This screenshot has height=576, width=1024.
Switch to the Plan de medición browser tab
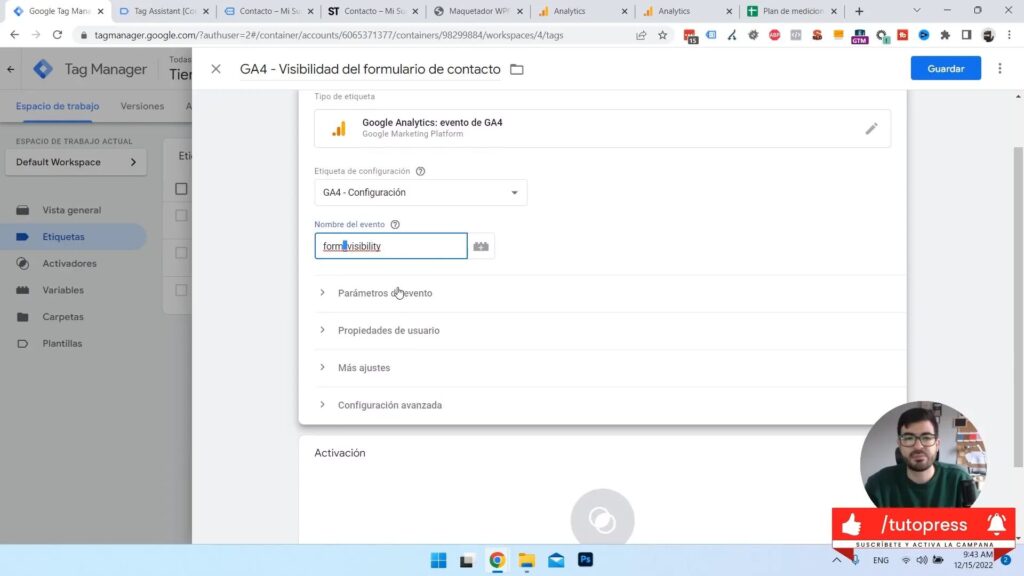(x=792, y=11)
